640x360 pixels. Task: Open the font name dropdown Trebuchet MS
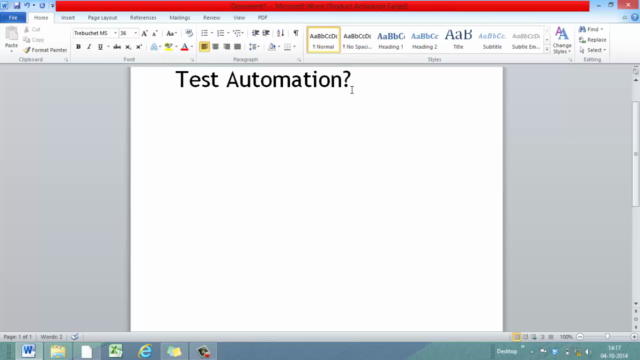[116, 33]
